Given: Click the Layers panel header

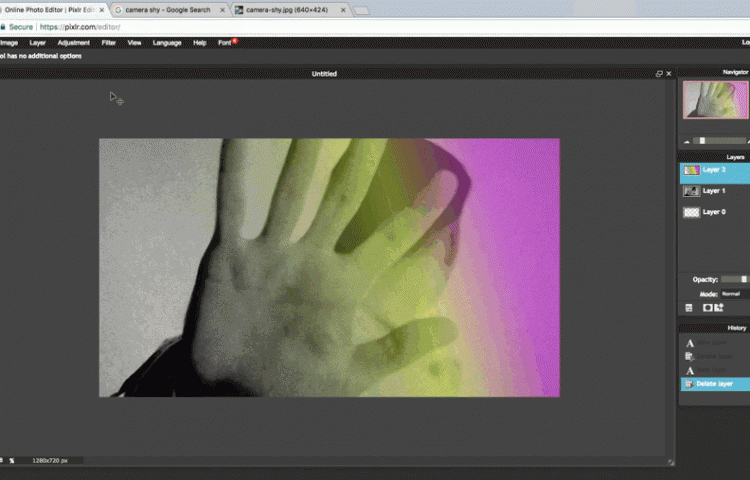Looking at the screenshot, I should click(x=714, y=157).
